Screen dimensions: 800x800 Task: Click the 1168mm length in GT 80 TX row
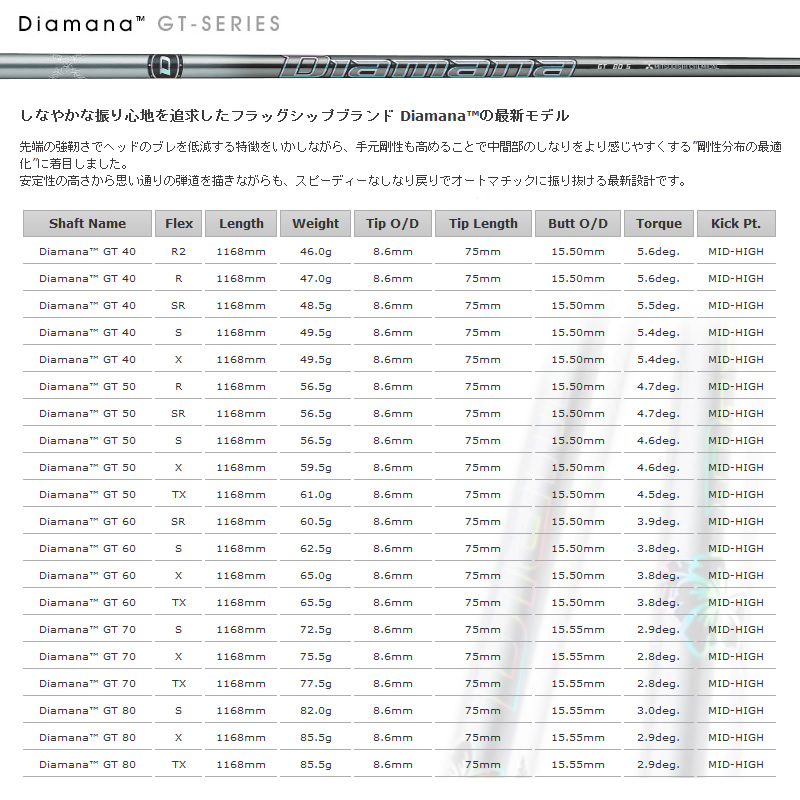(x=241, y=765)
